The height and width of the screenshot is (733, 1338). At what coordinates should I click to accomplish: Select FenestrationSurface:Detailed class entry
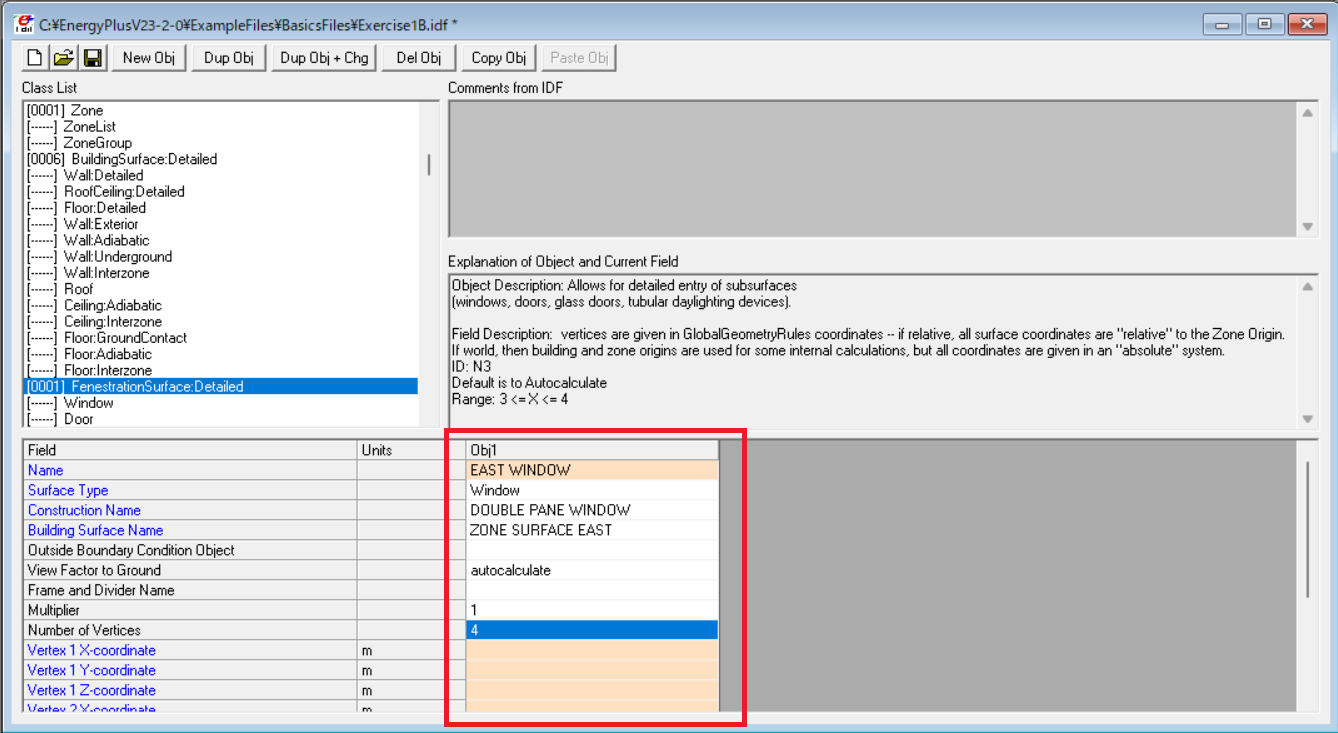click(x=221, y=386)
